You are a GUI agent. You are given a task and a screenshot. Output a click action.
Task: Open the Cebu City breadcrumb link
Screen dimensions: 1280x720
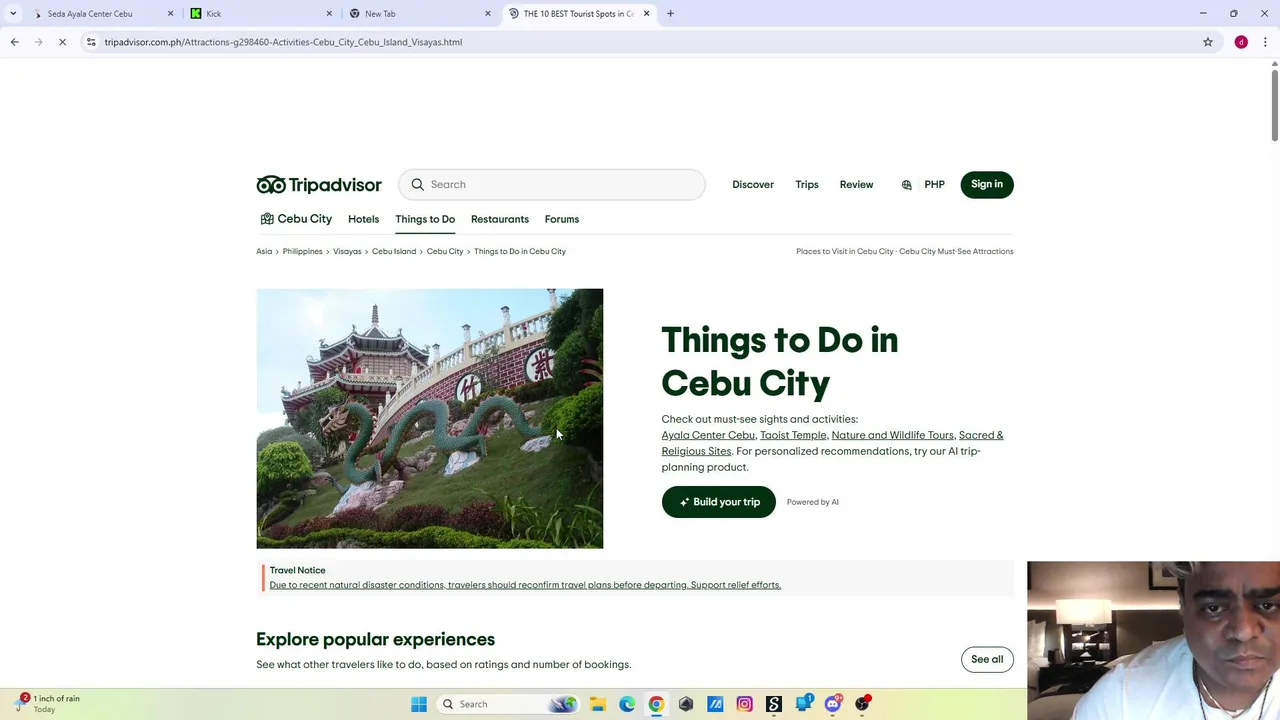click(x=445, y=251)
